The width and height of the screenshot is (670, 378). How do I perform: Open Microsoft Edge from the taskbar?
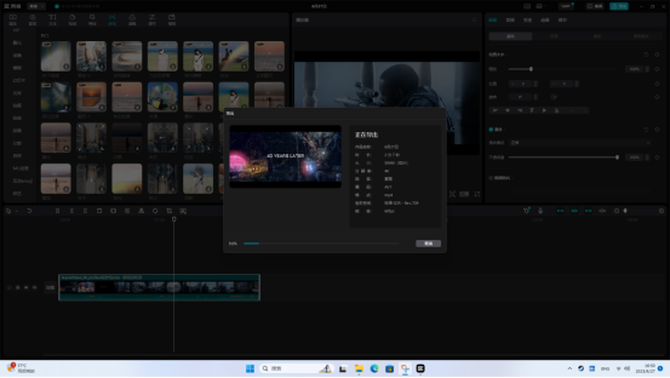click(374, 369)
